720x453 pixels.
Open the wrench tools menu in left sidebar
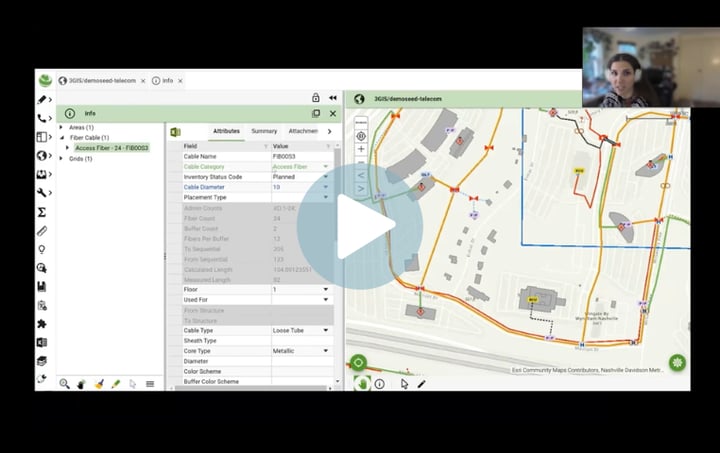(x=42, y=193)
